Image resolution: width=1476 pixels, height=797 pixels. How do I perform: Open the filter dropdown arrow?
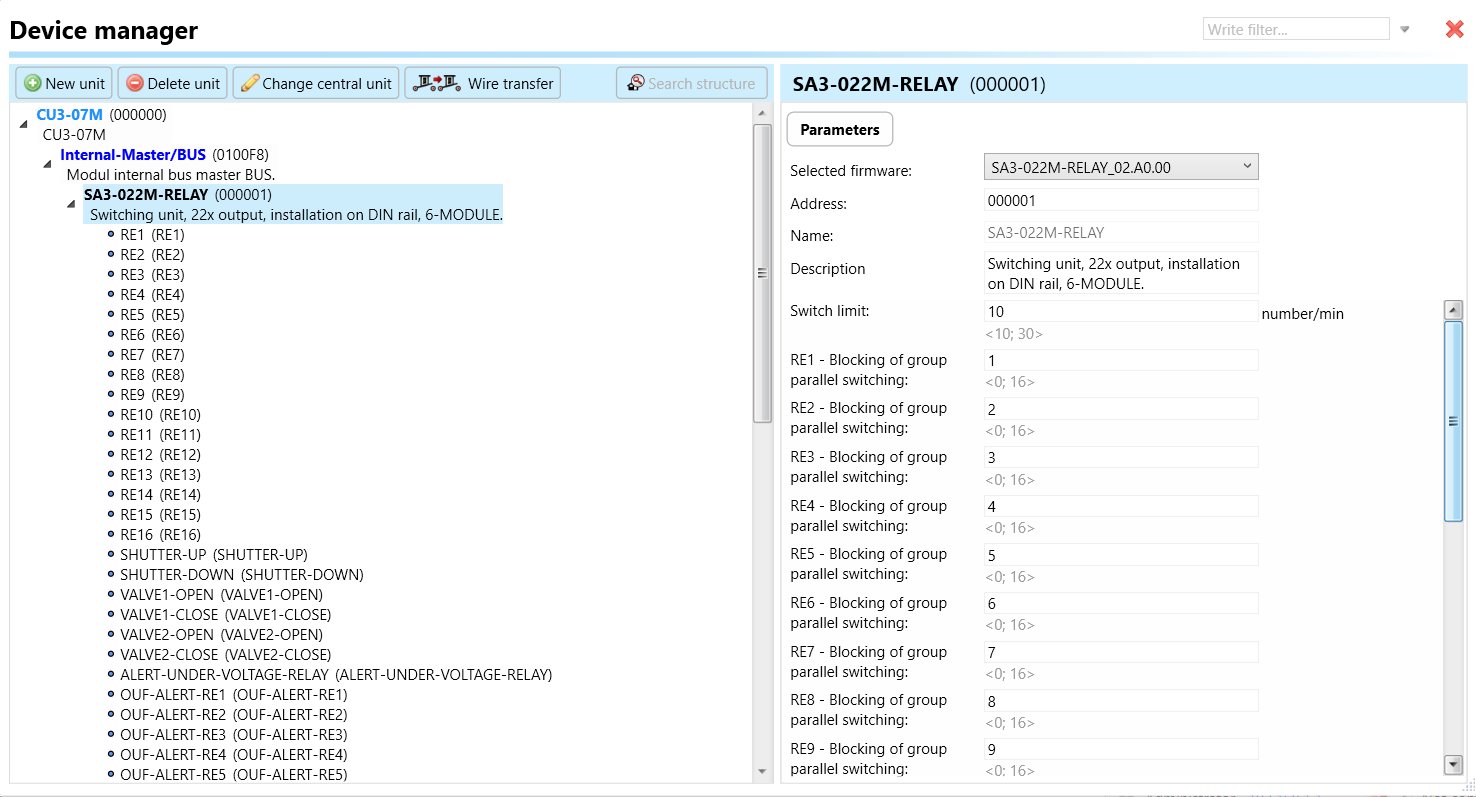click(1405, 30)
